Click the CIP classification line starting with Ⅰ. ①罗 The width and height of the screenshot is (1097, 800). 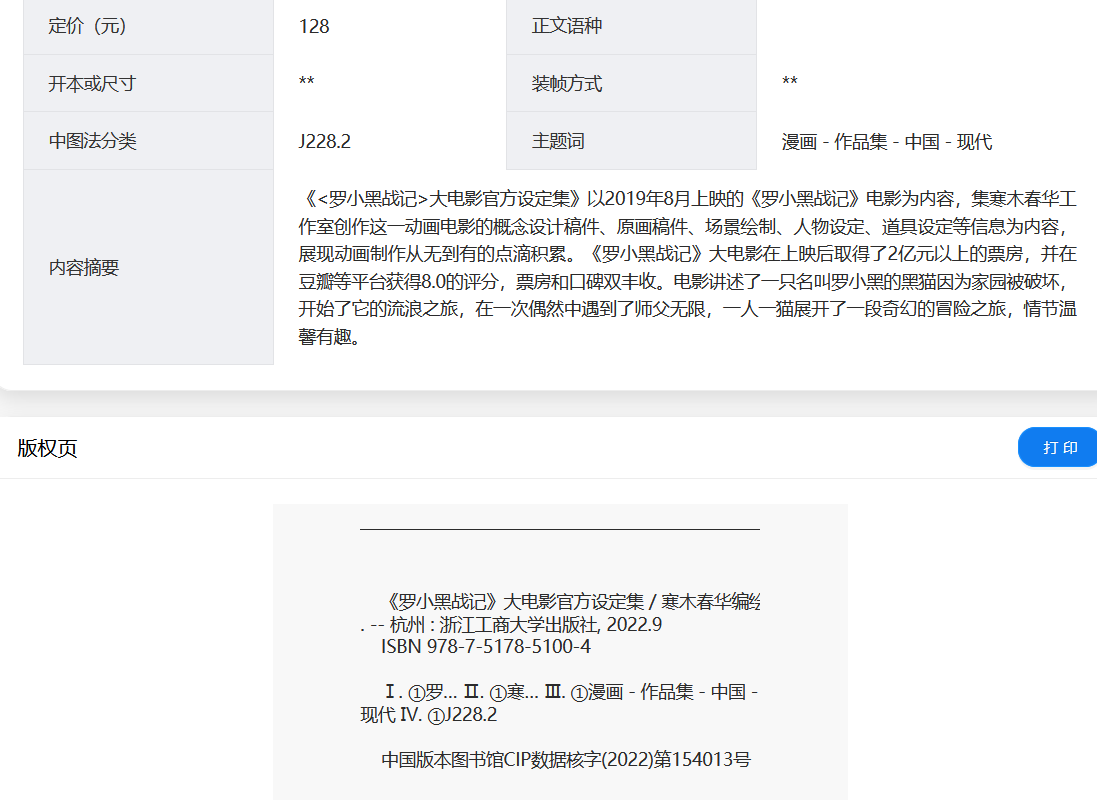click(x=560, y=693)
